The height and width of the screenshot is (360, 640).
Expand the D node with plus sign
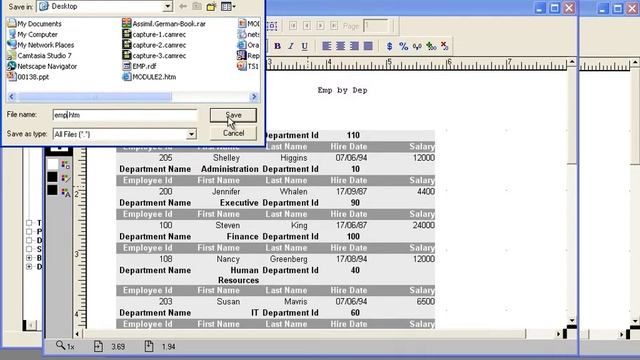(x=29, y=267)
